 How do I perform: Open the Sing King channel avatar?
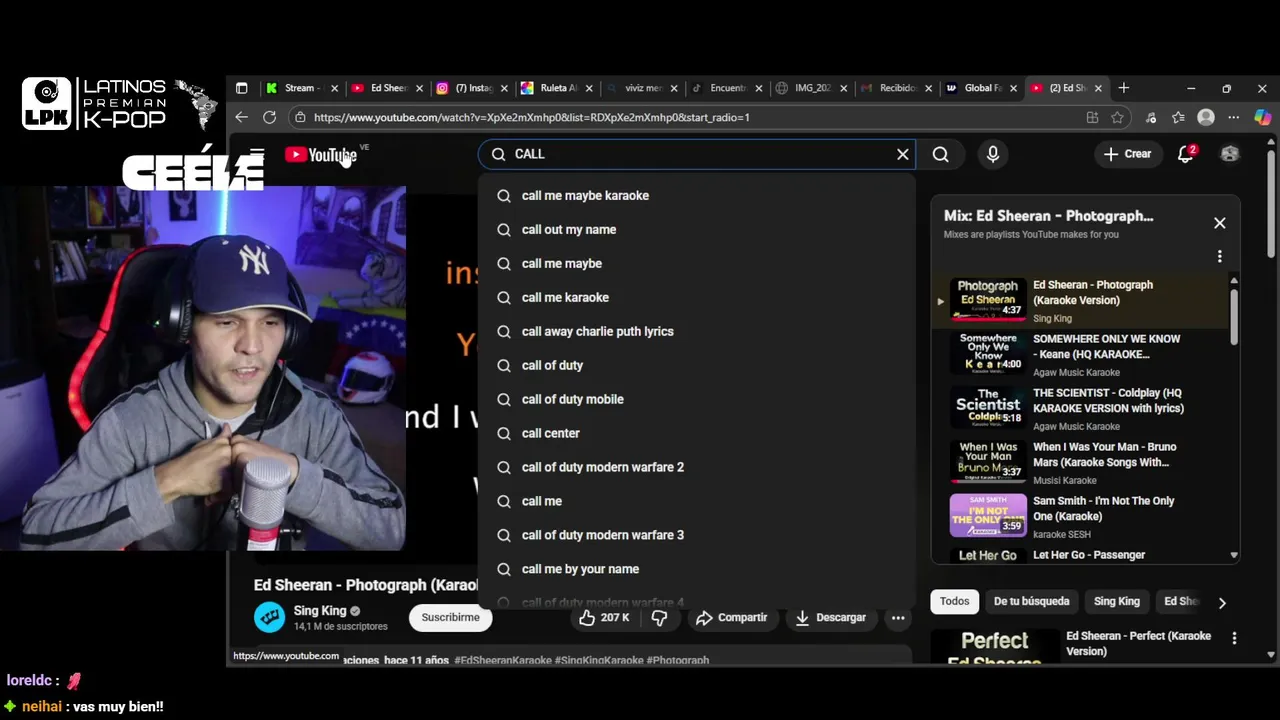tap(269, 617)
